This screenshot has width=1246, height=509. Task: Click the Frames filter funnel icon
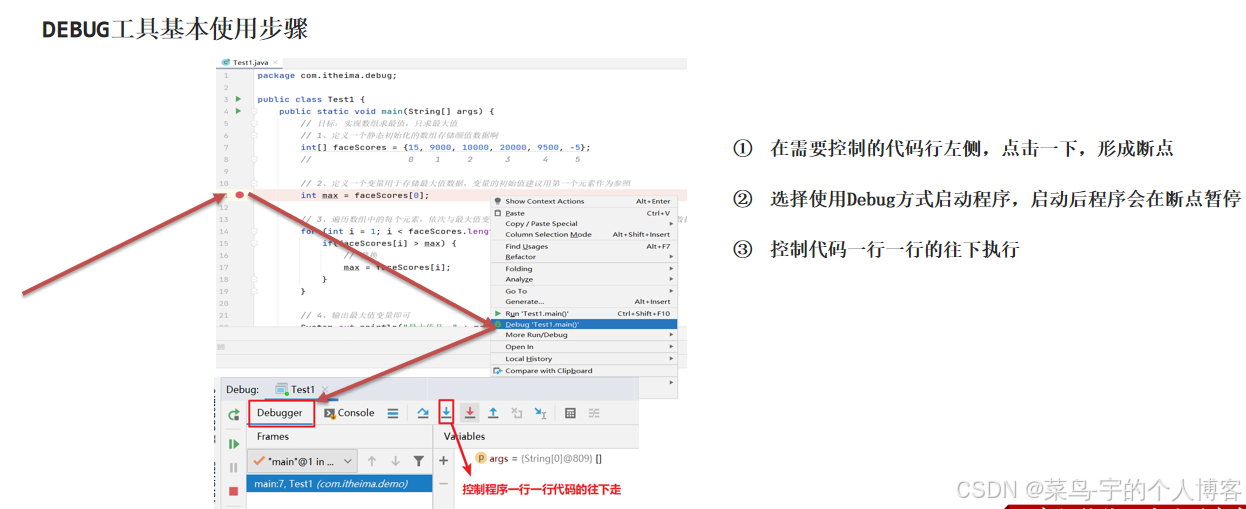click(418, 461)
